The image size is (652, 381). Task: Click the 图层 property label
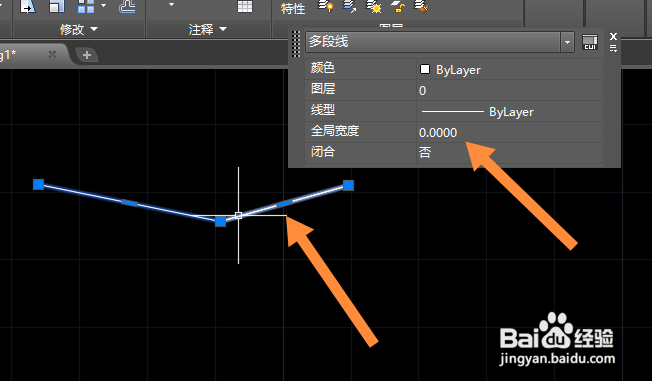pos(323,89)
